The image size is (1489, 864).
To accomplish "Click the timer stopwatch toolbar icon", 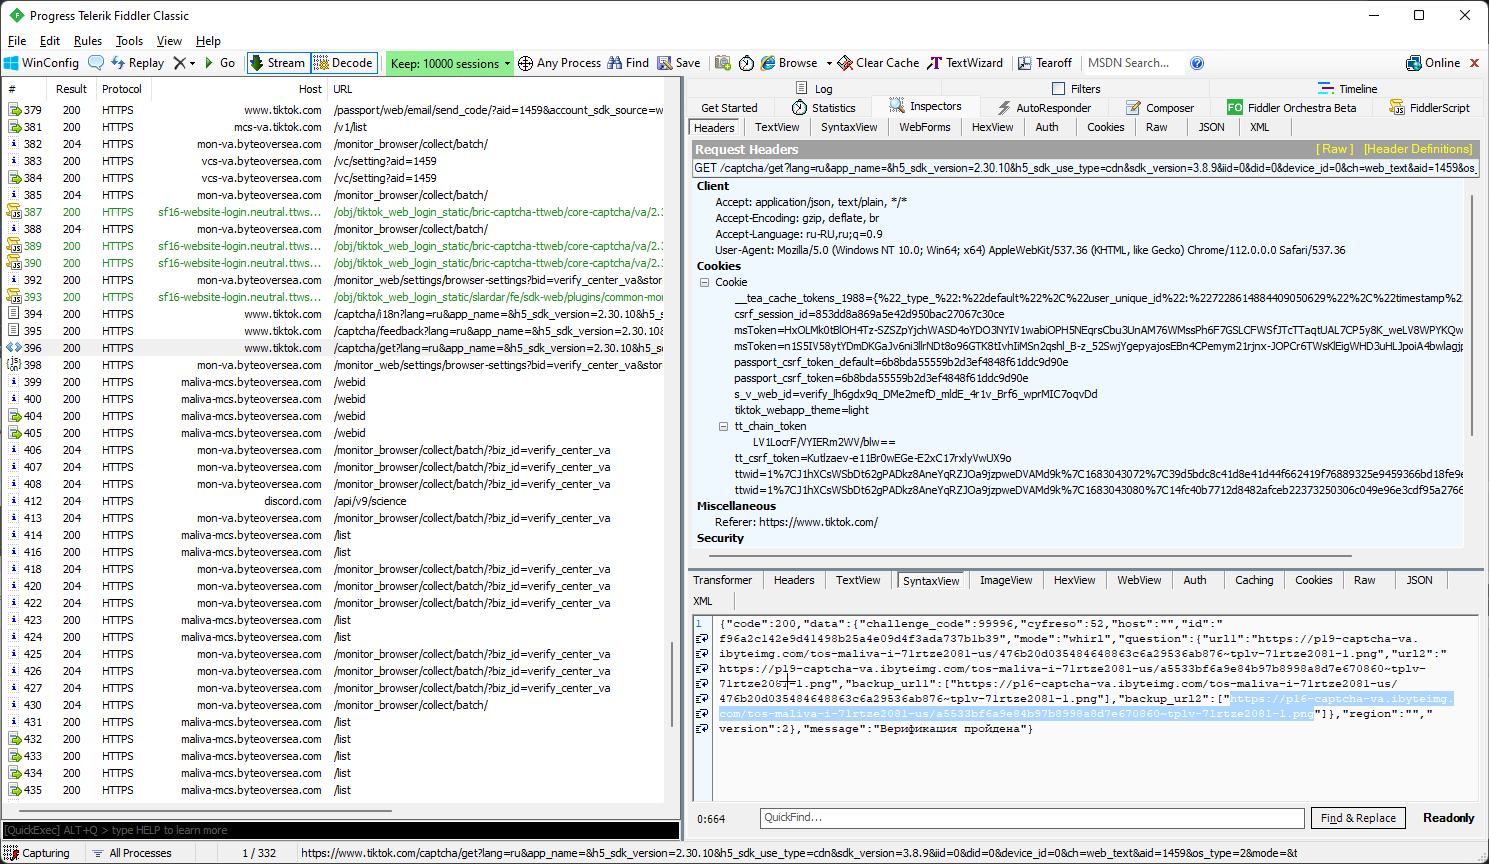I will click(747, 63).
